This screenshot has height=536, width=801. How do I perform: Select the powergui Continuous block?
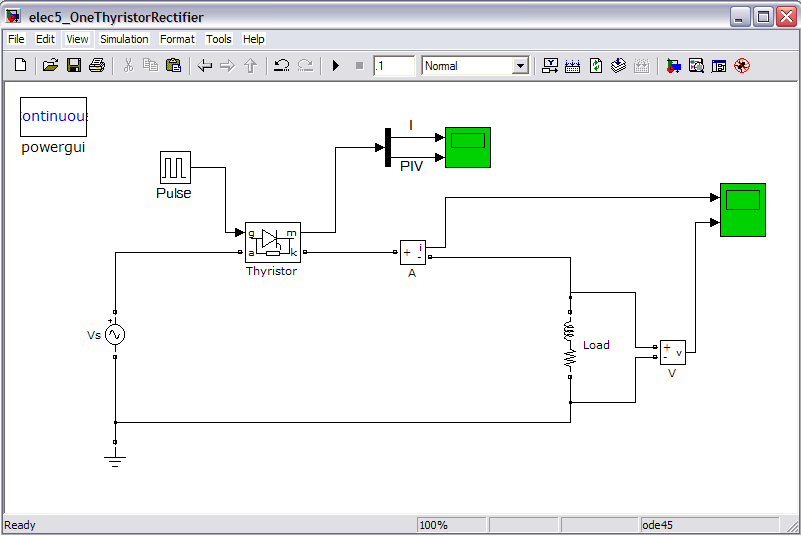[x=54, y=117]
